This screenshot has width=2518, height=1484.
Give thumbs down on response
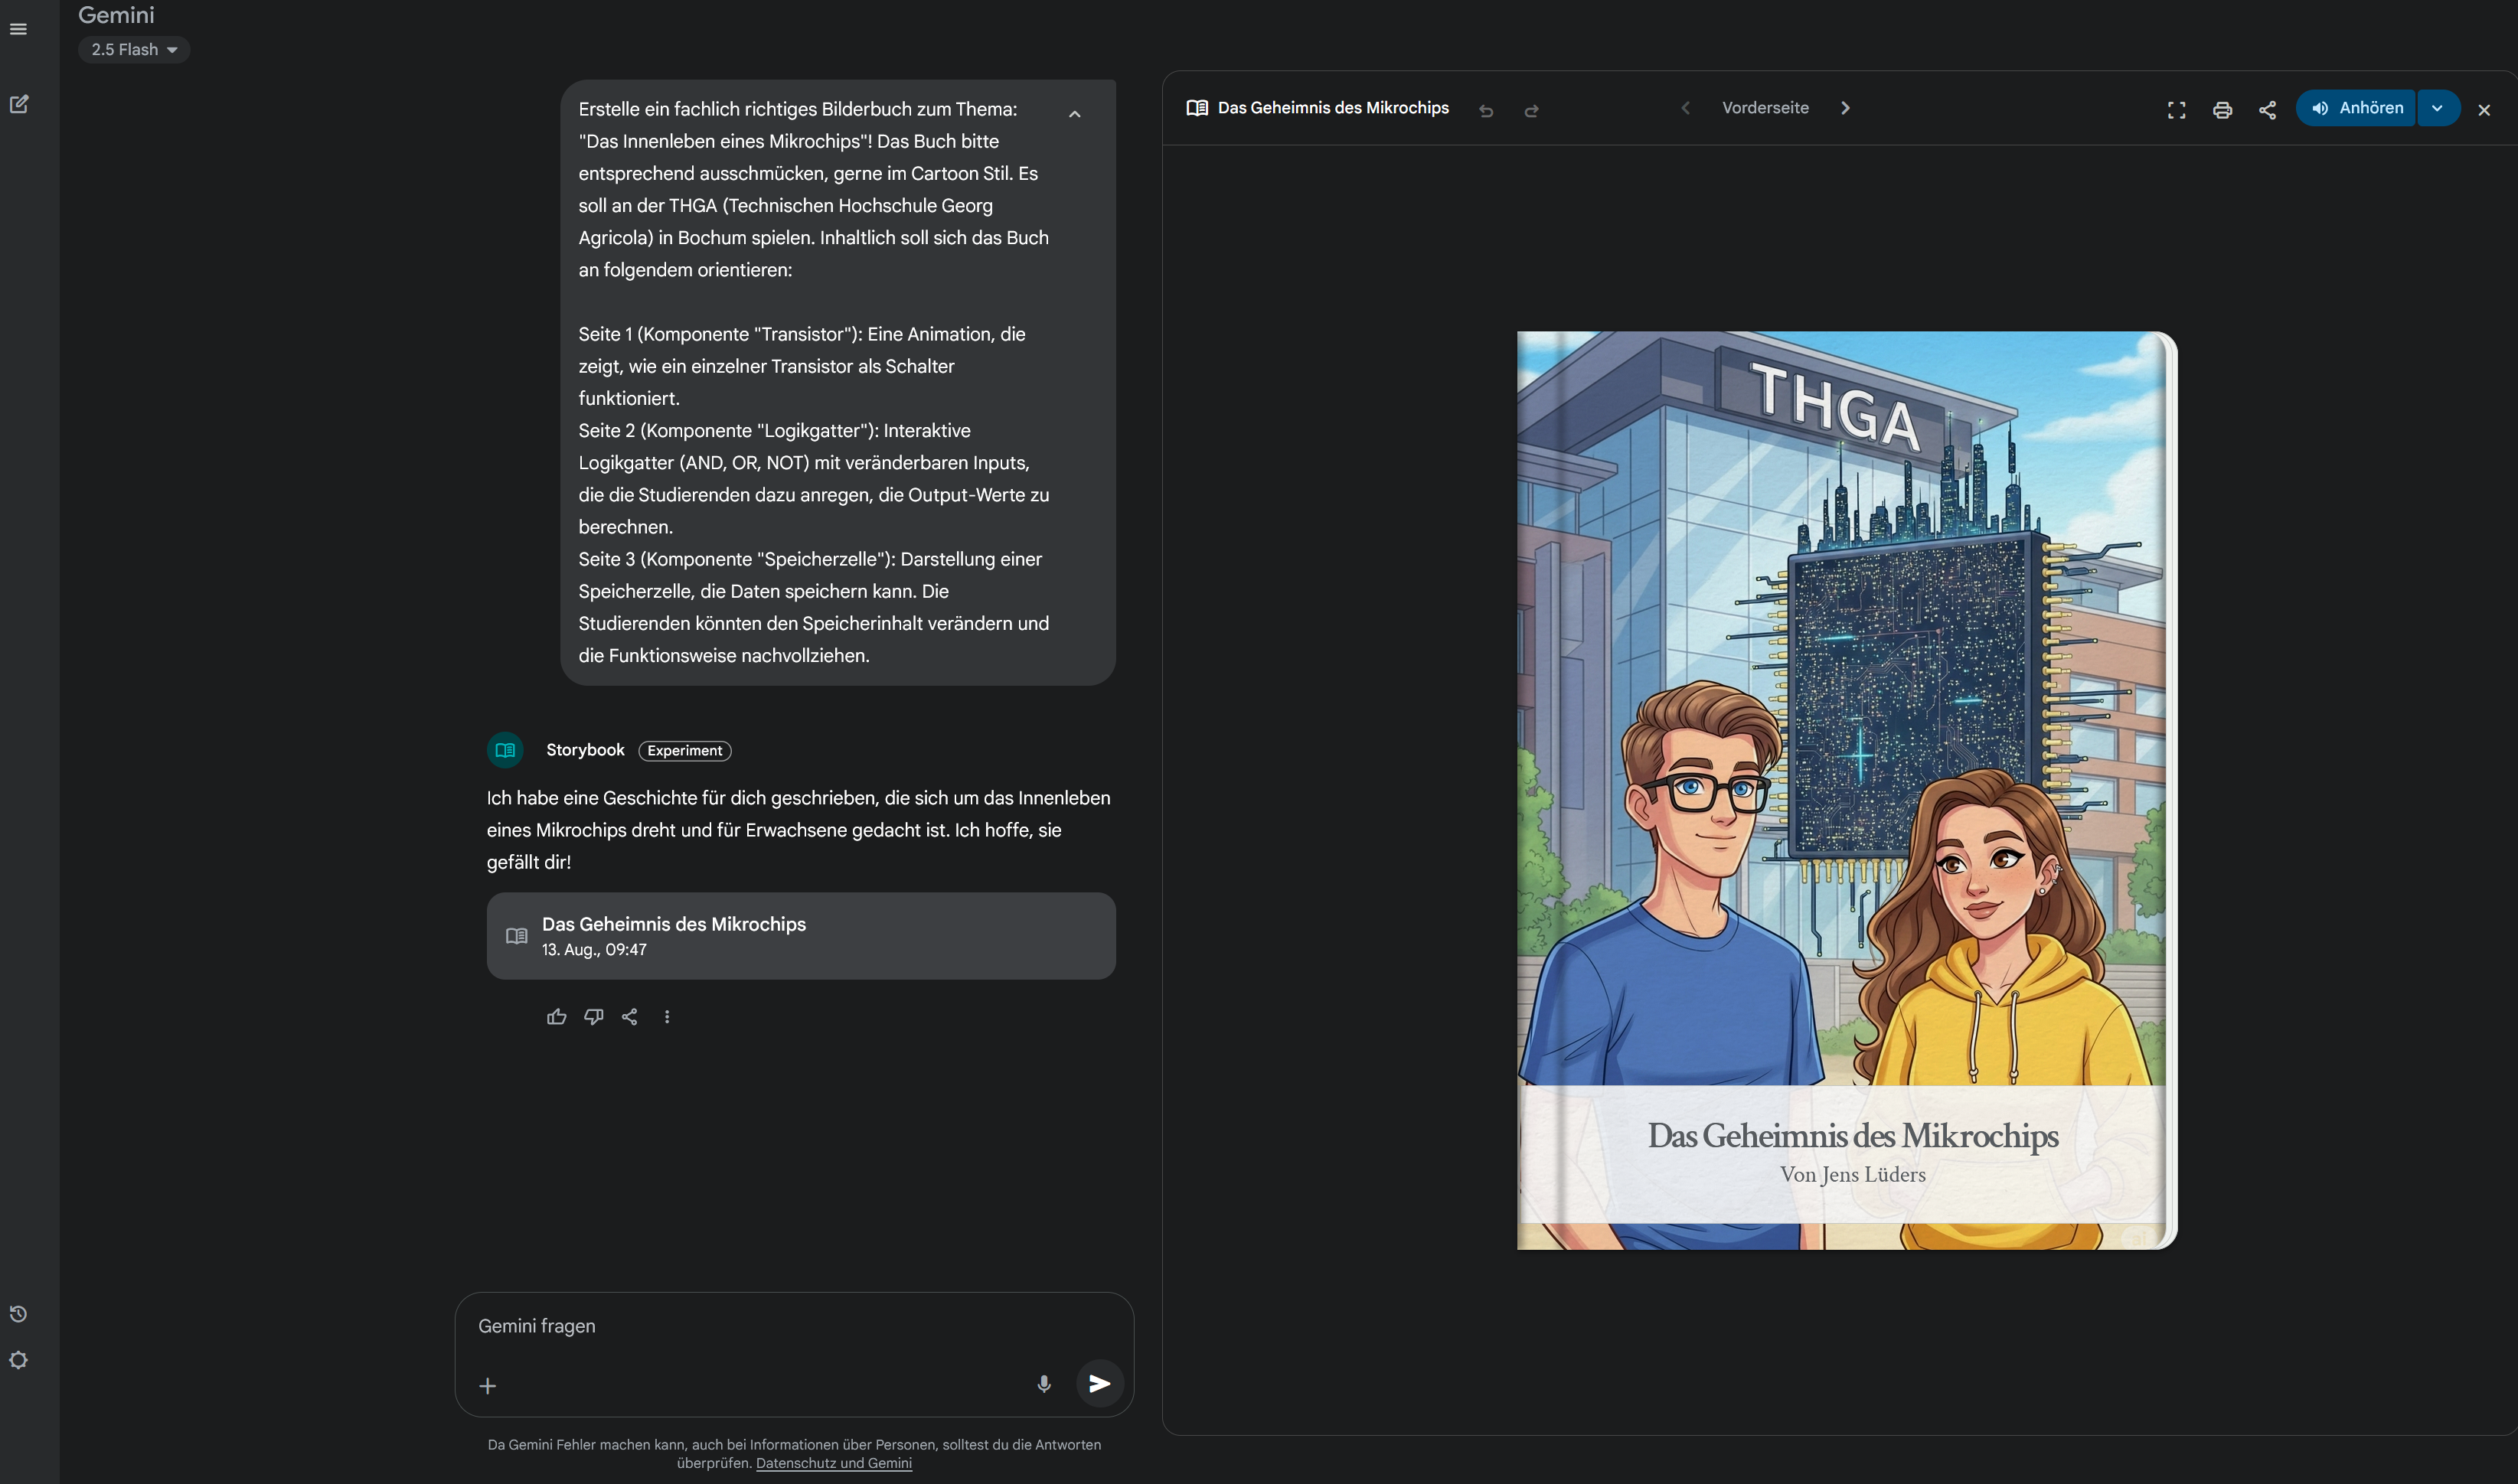594,1017
